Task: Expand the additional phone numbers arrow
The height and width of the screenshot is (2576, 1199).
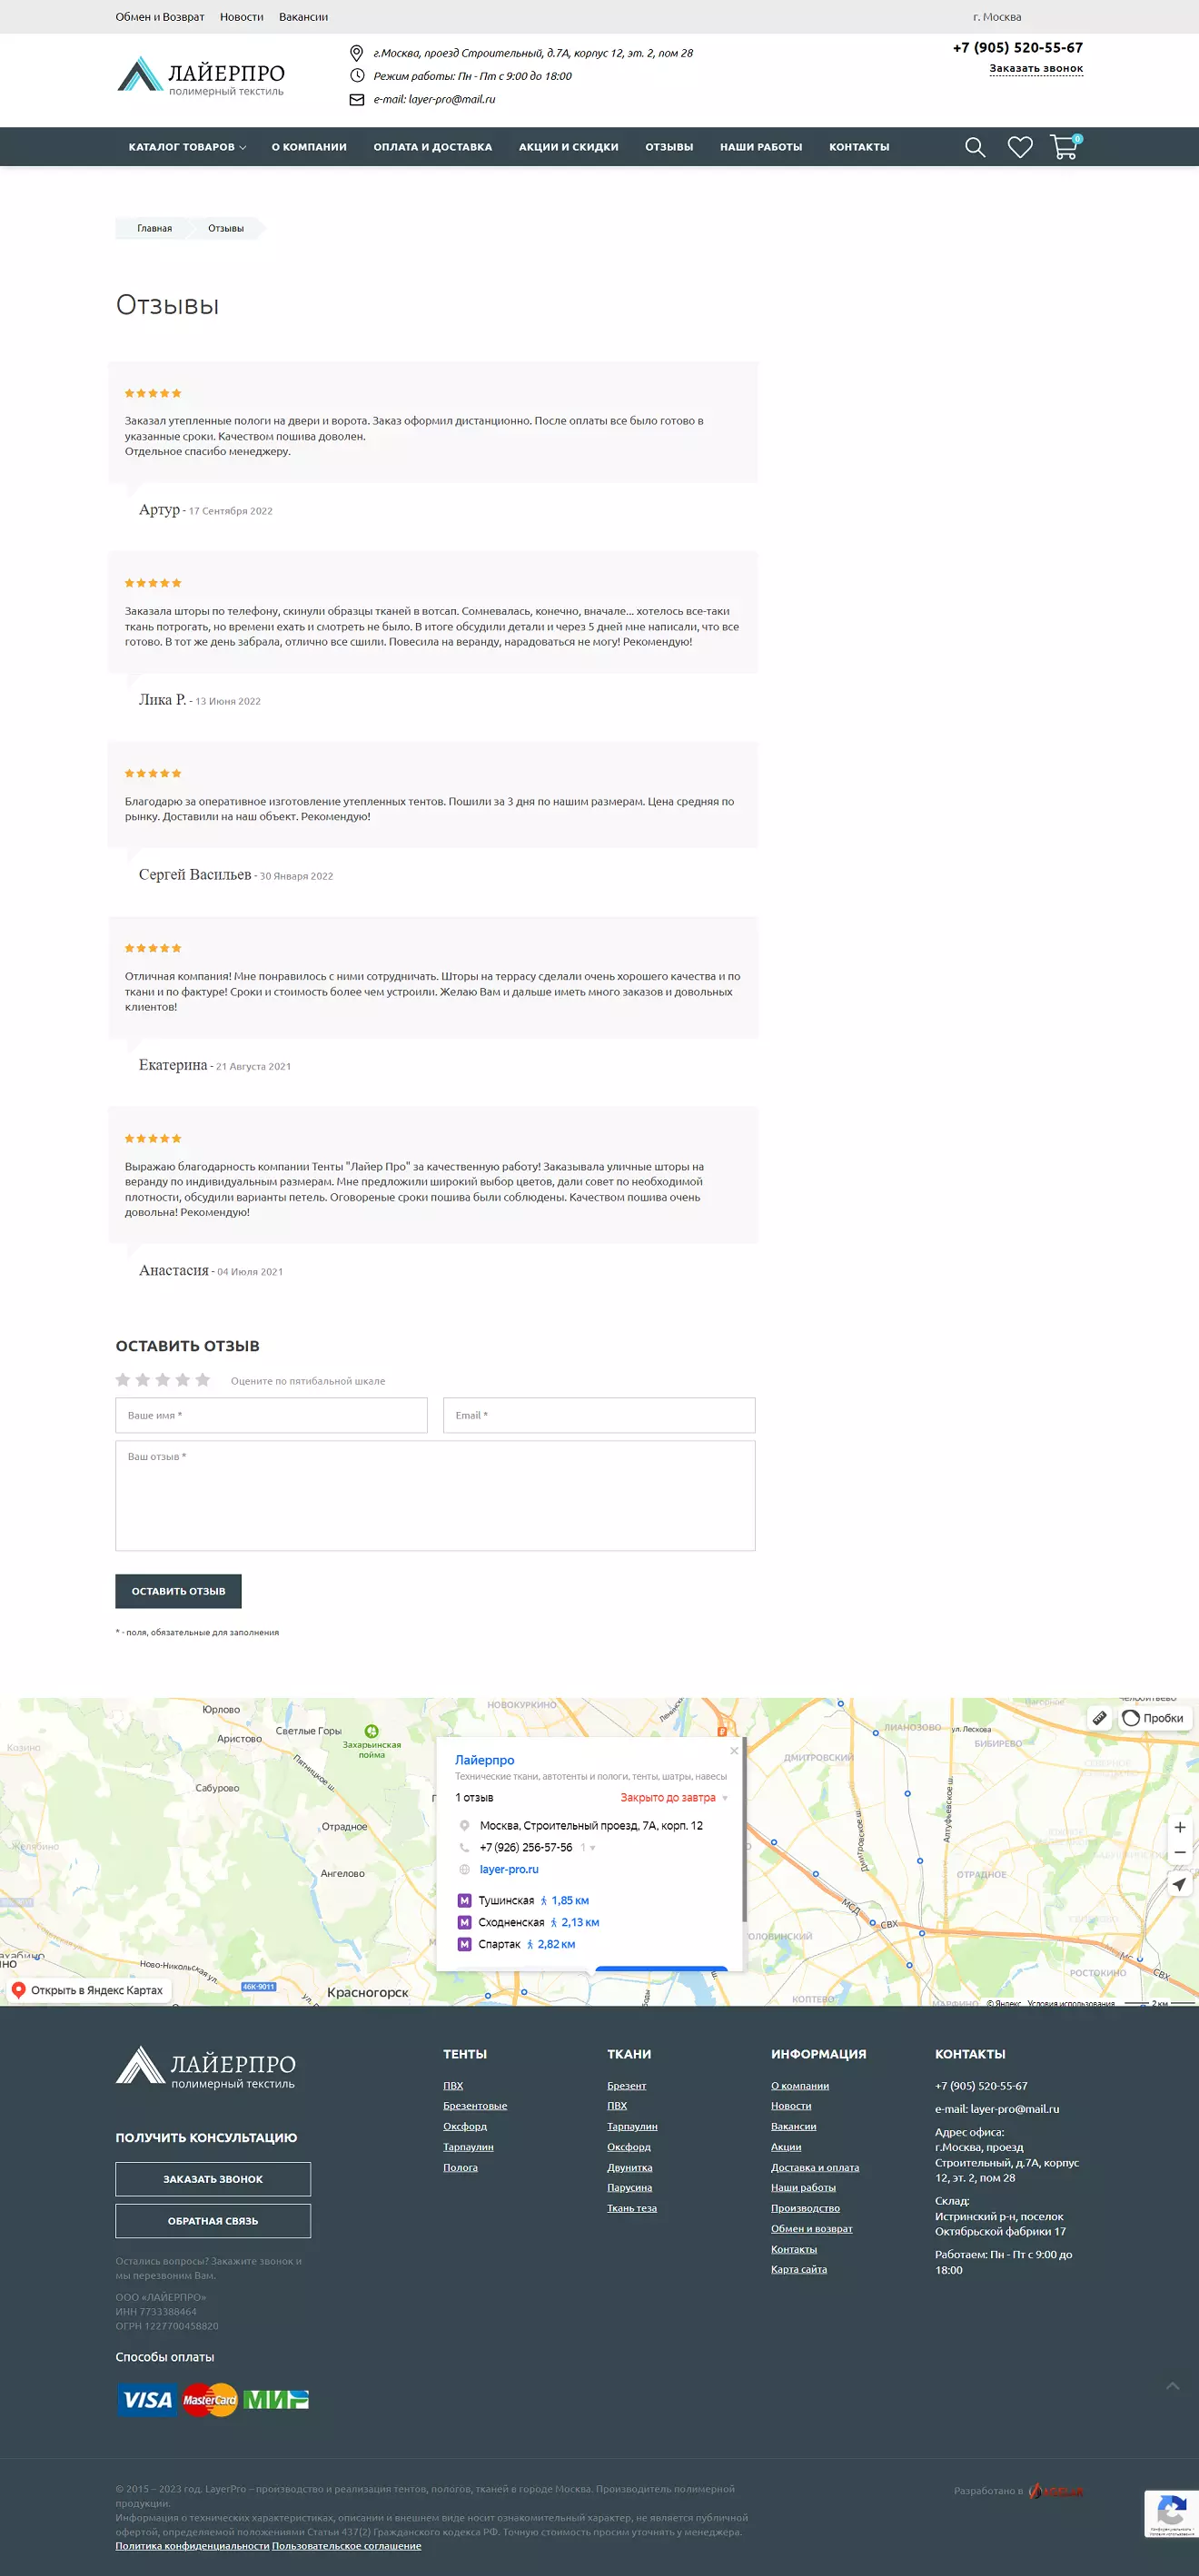Action: pyautogui.click(x=592, y=1848)
